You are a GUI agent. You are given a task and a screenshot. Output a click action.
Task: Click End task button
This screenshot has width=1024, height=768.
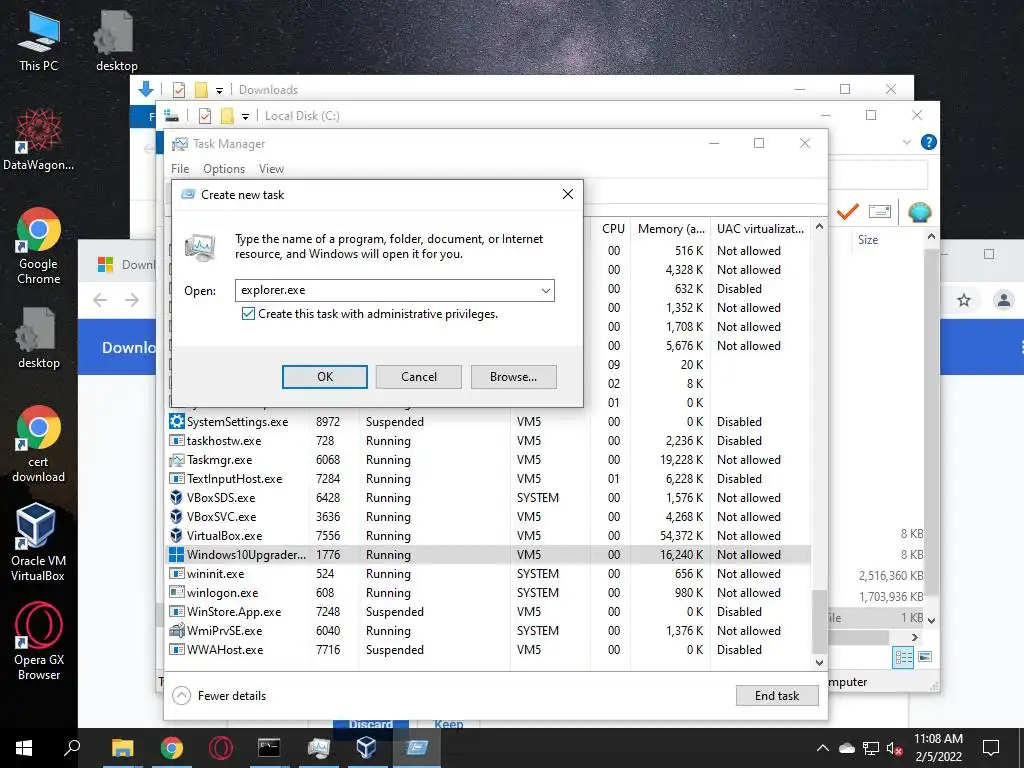click(776, 696)
